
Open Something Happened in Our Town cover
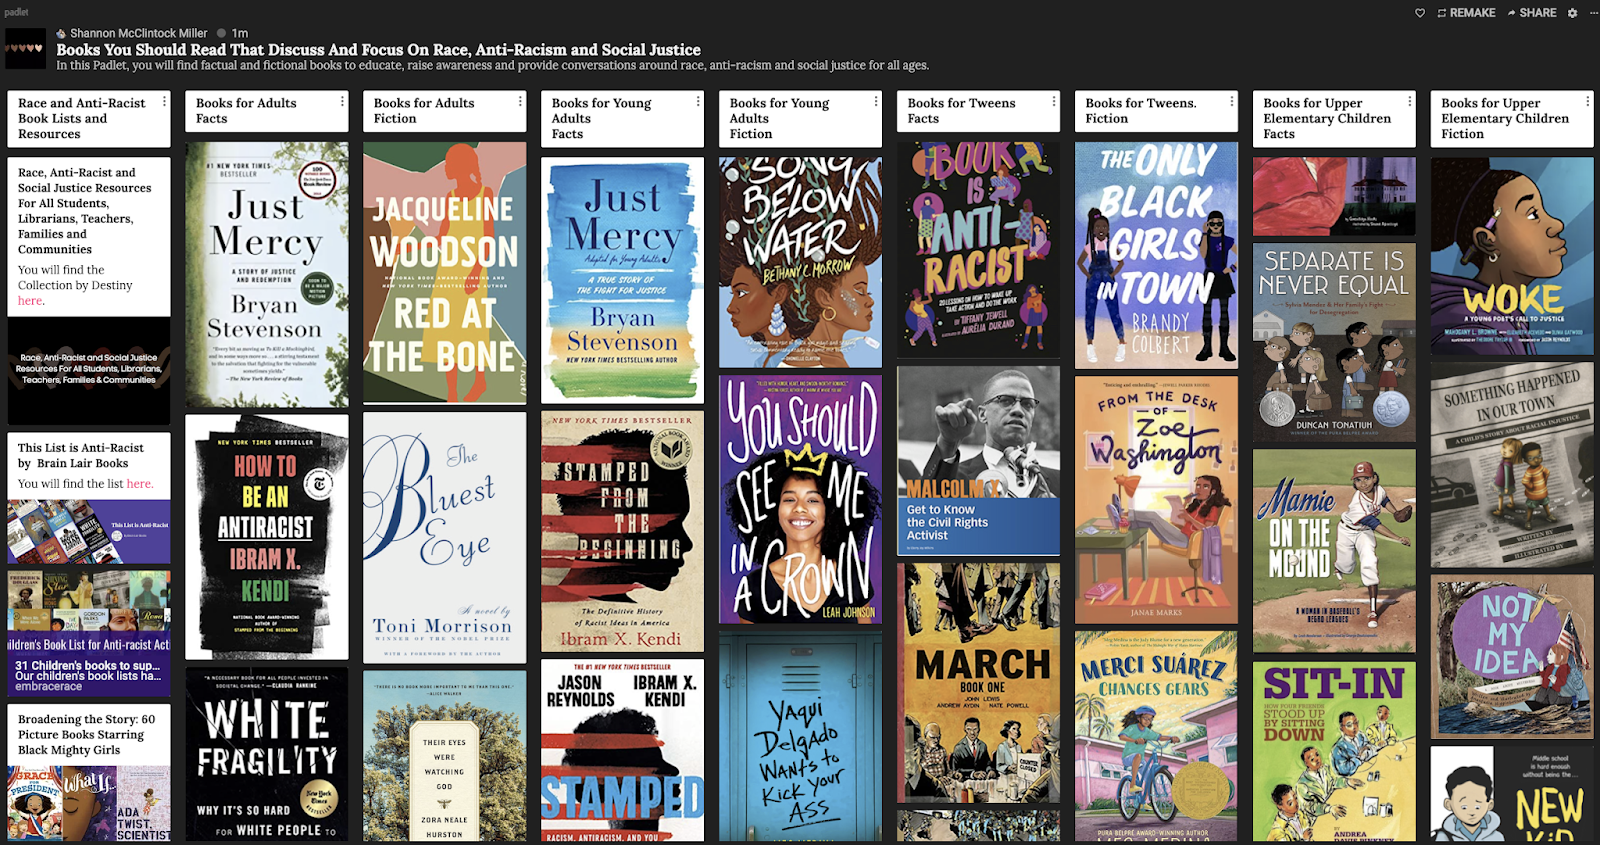(x=1513, y=465)
